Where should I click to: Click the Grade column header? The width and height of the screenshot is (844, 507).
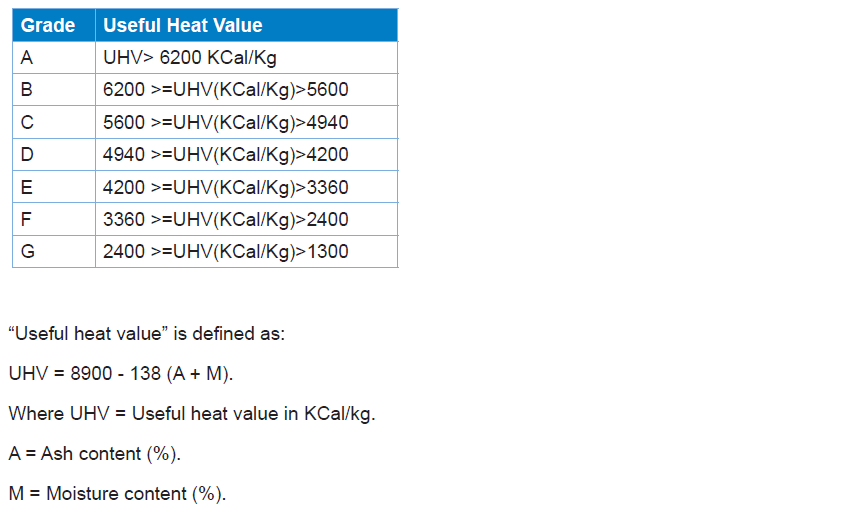pos(48,25)
